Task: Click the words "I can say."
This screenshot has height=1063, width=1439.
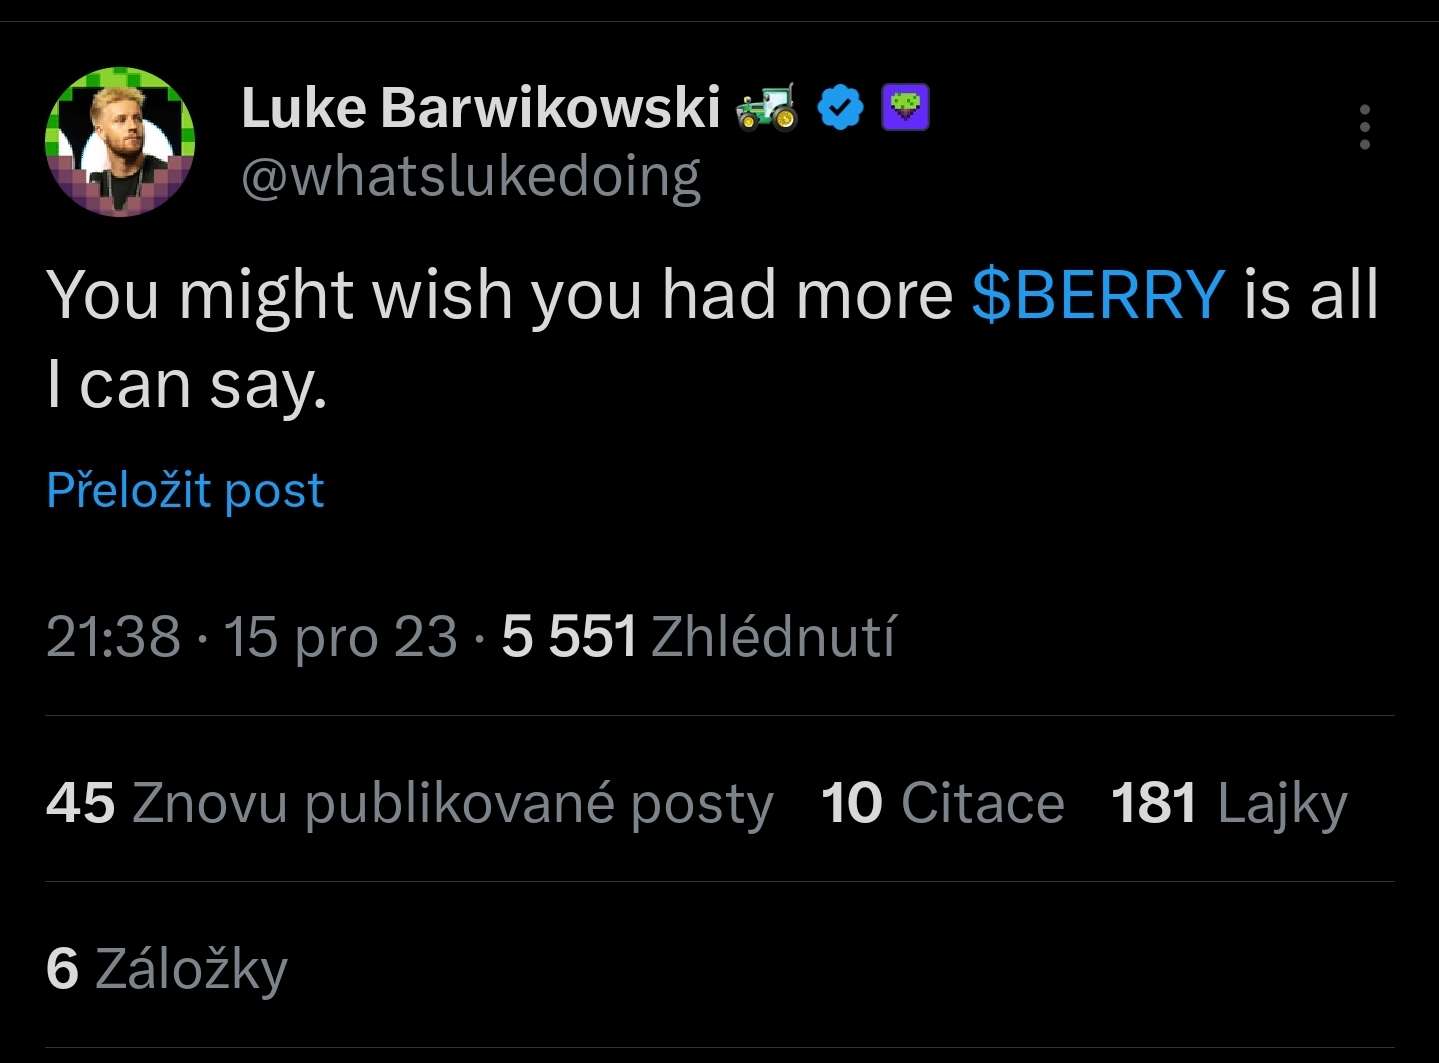Action: [187, 385]
